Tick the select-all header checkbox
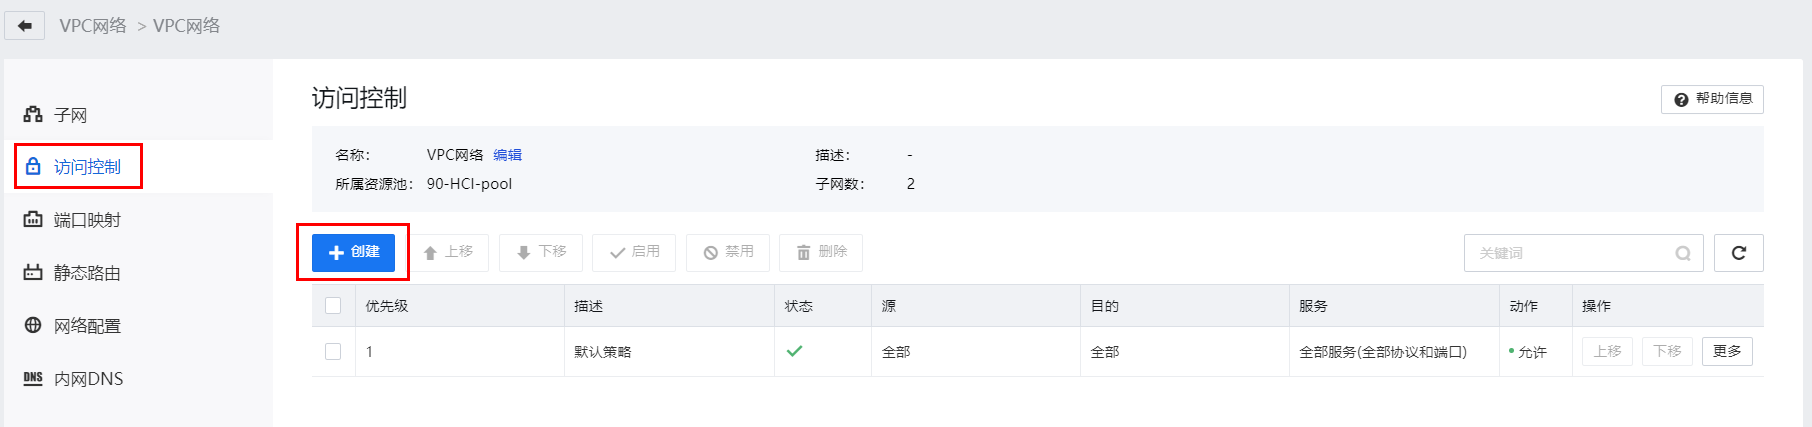Screen dimensions: 1812x427 point(333,306)
